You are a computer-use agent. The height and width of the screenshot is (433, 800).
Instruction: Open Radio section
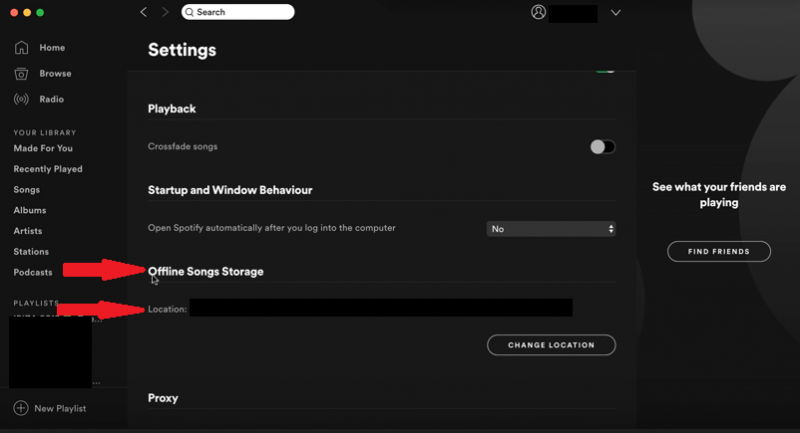[52, 99]
